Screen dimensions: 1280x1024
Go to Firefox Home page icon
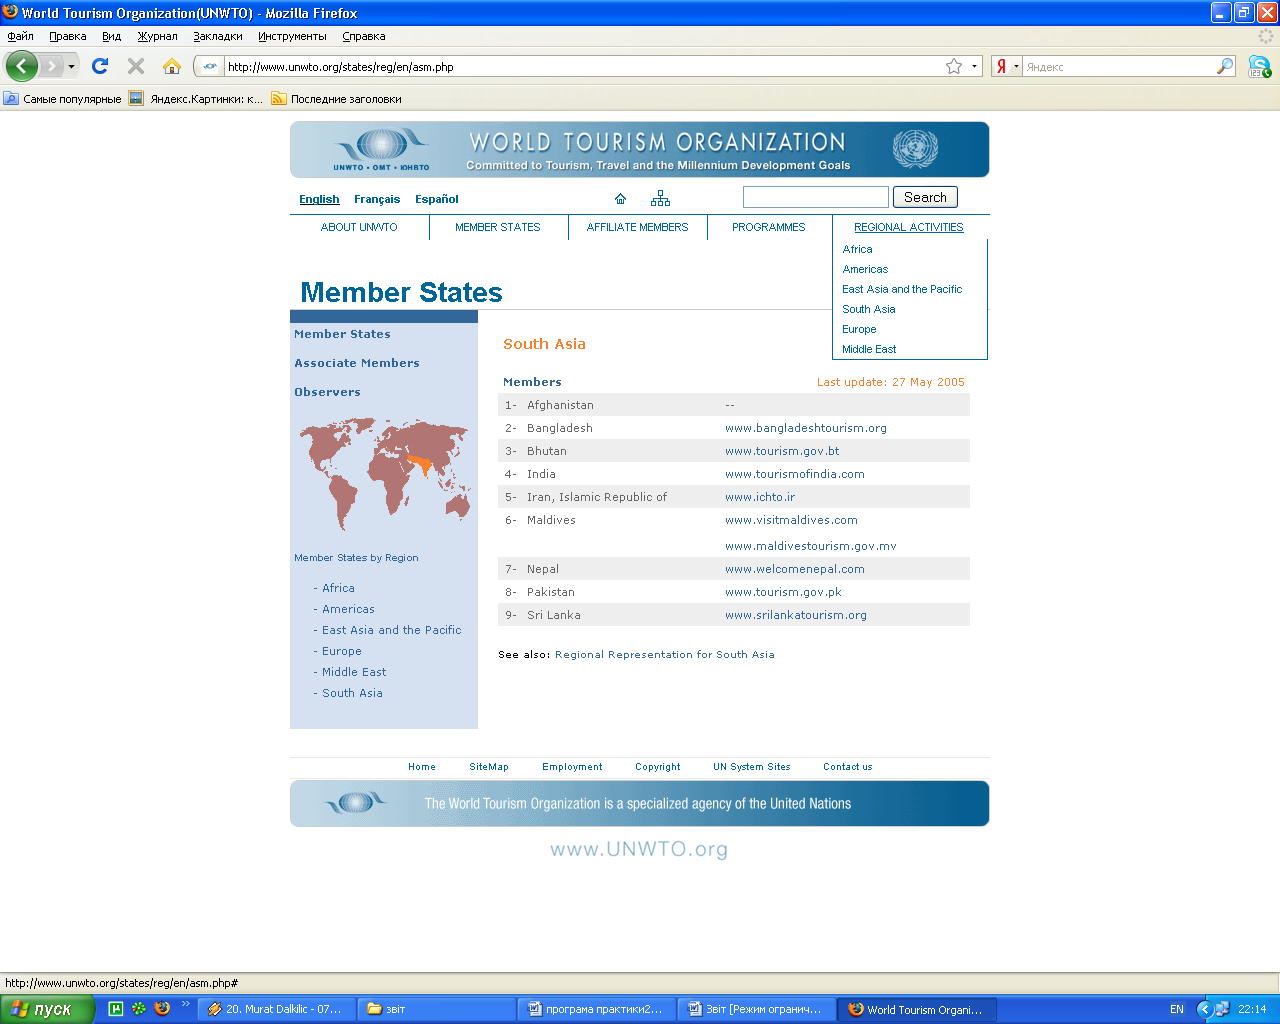point(172,66)
